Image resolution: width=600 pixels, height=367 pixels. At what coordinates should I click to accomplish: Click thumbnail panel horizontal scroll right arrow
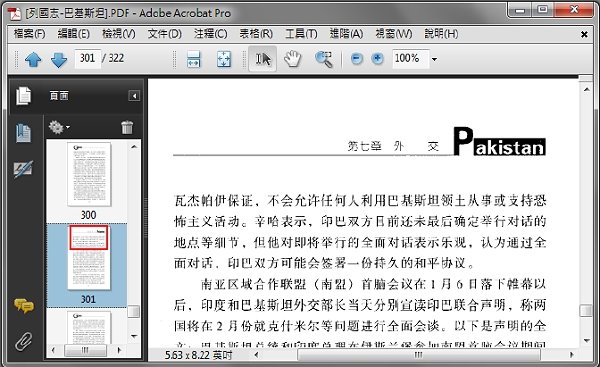point(119,350)
